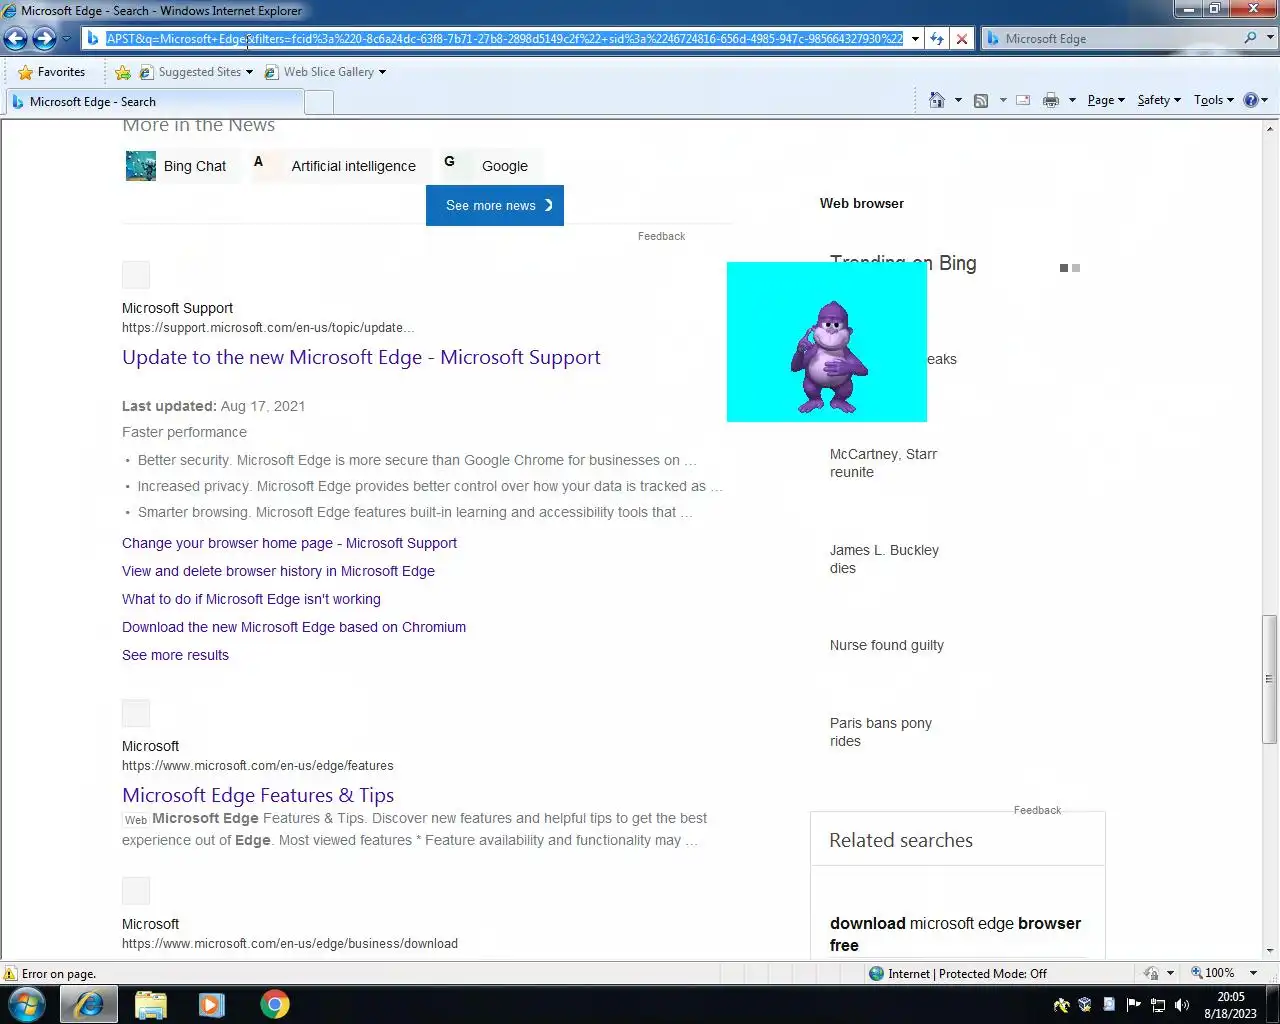Click the privacy report lock icon in status bar
This screenshot has width=1280, height=1024.
pyautogui.click(x=1151, y=973)
